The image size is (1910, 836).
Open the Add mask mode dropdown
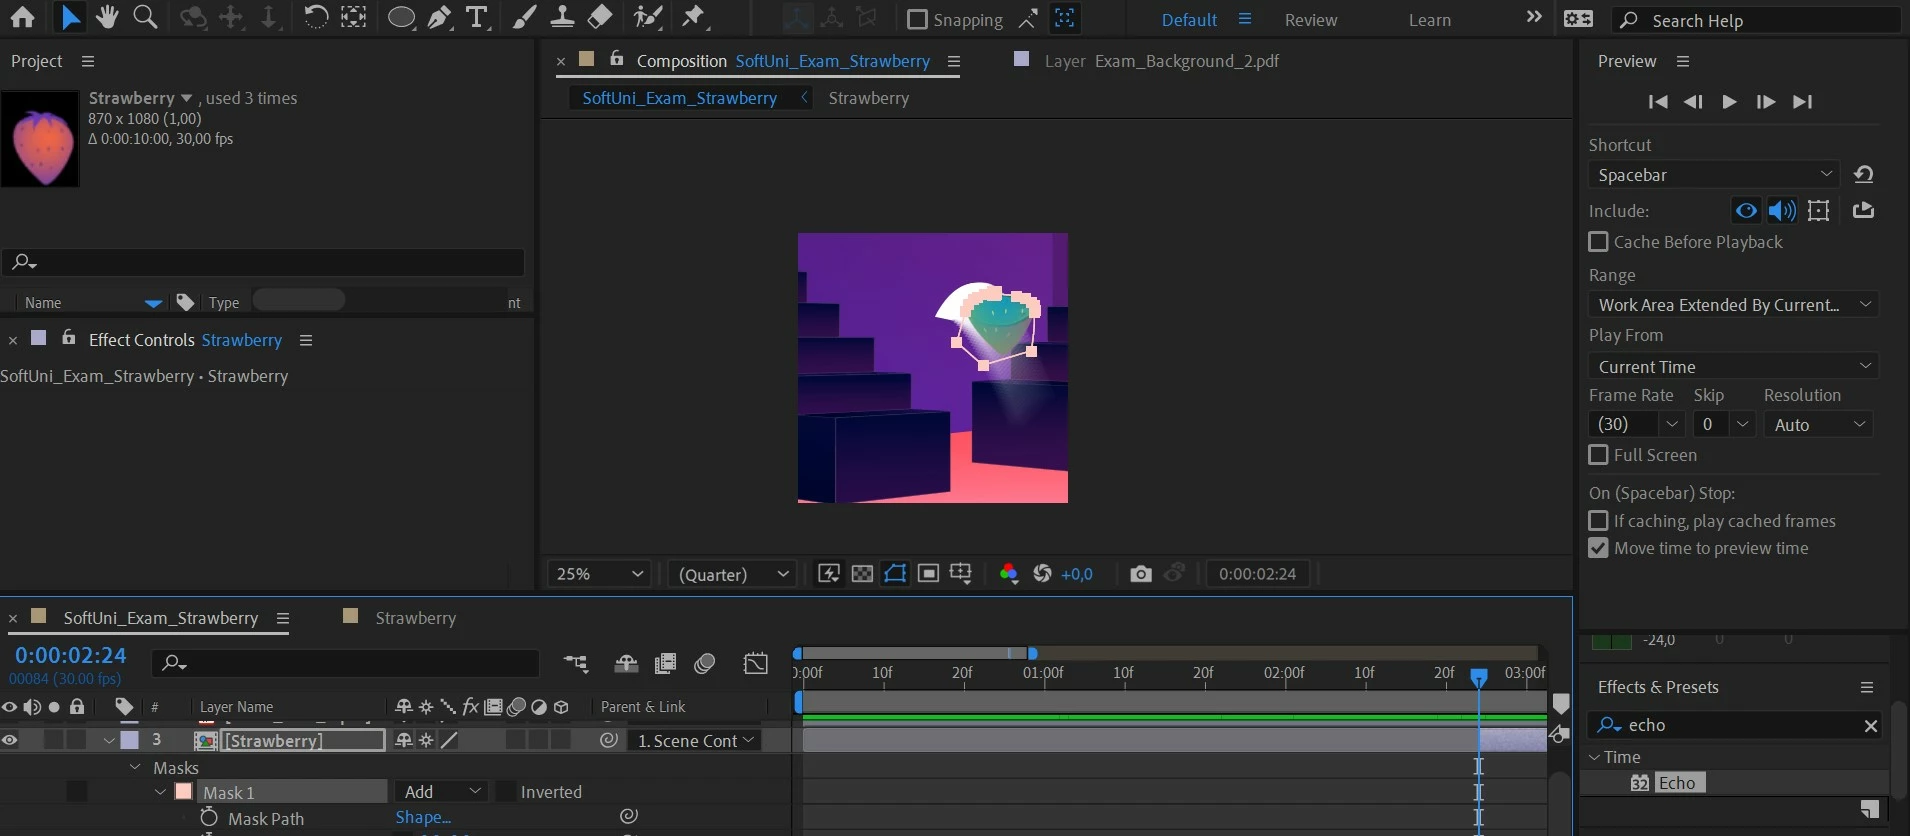[x=442, y=791]
